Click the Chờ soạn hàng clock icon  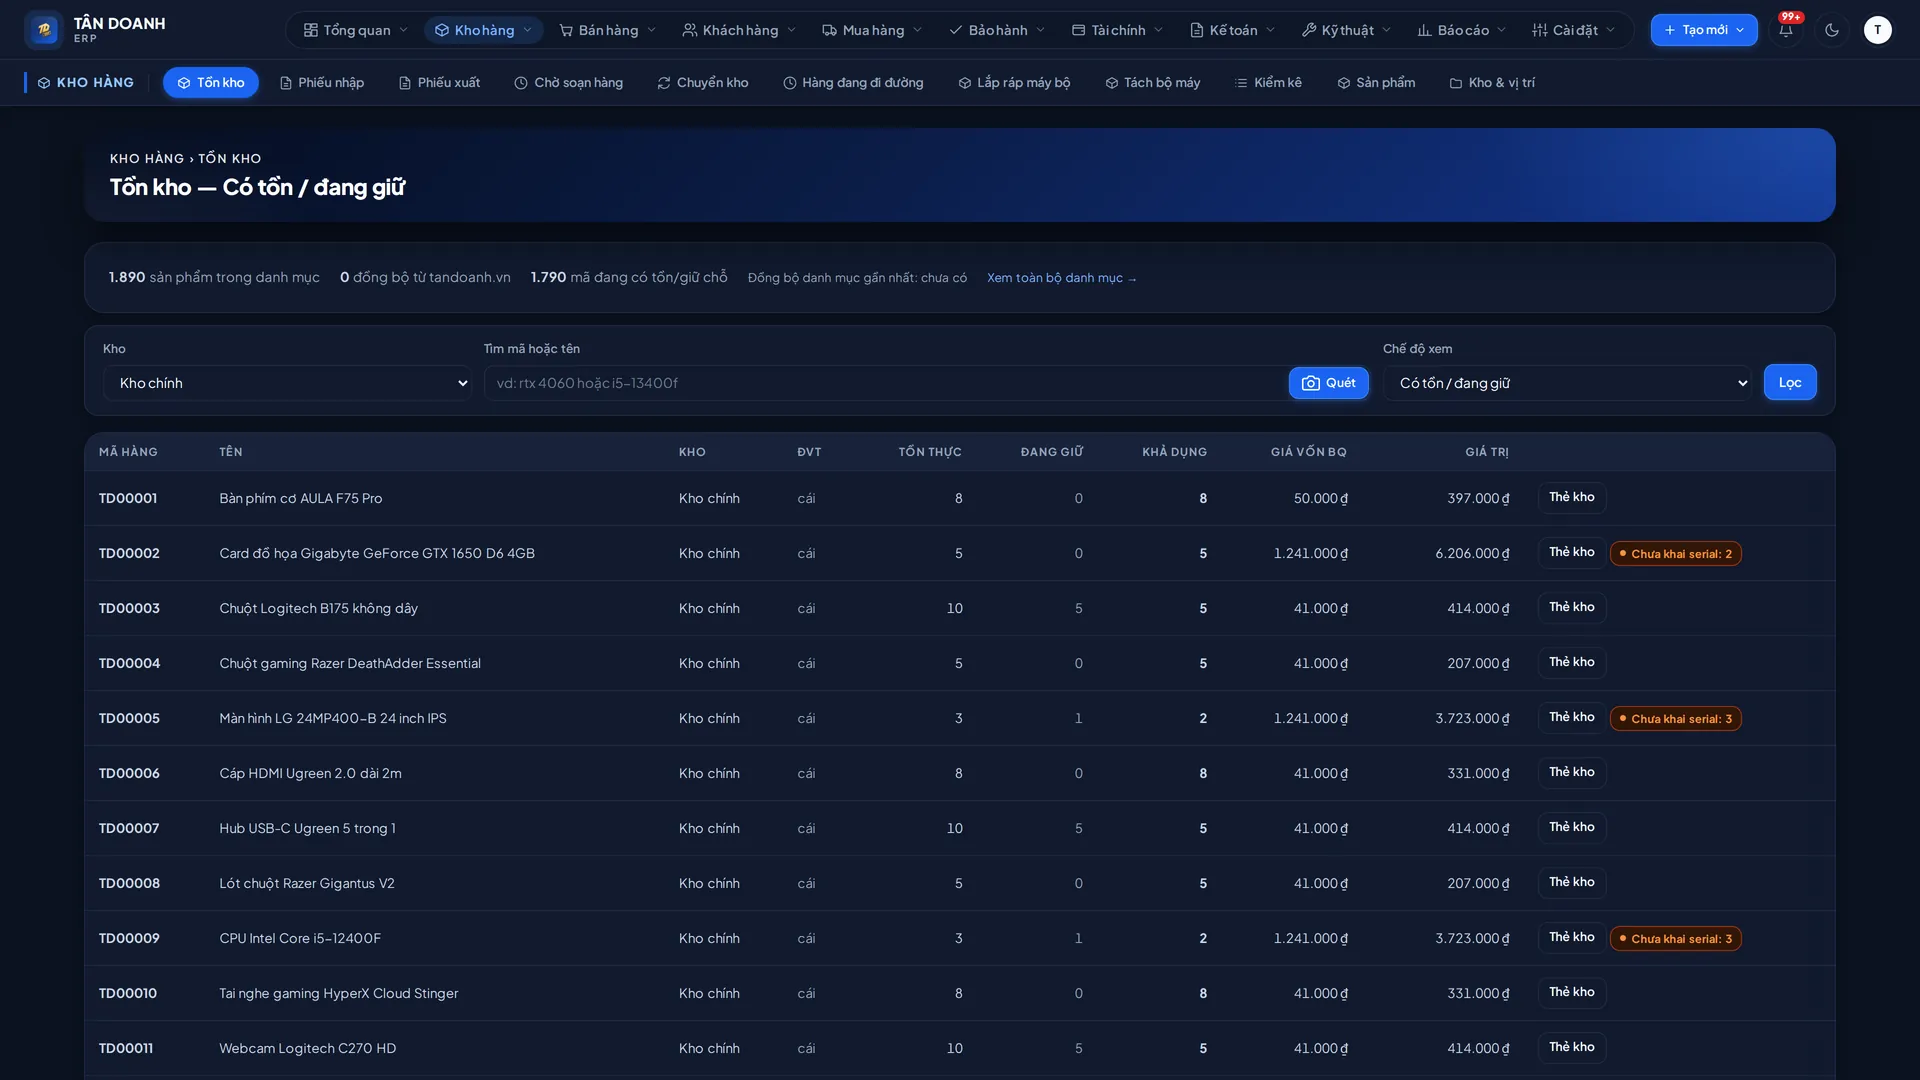tap(521, 83)
